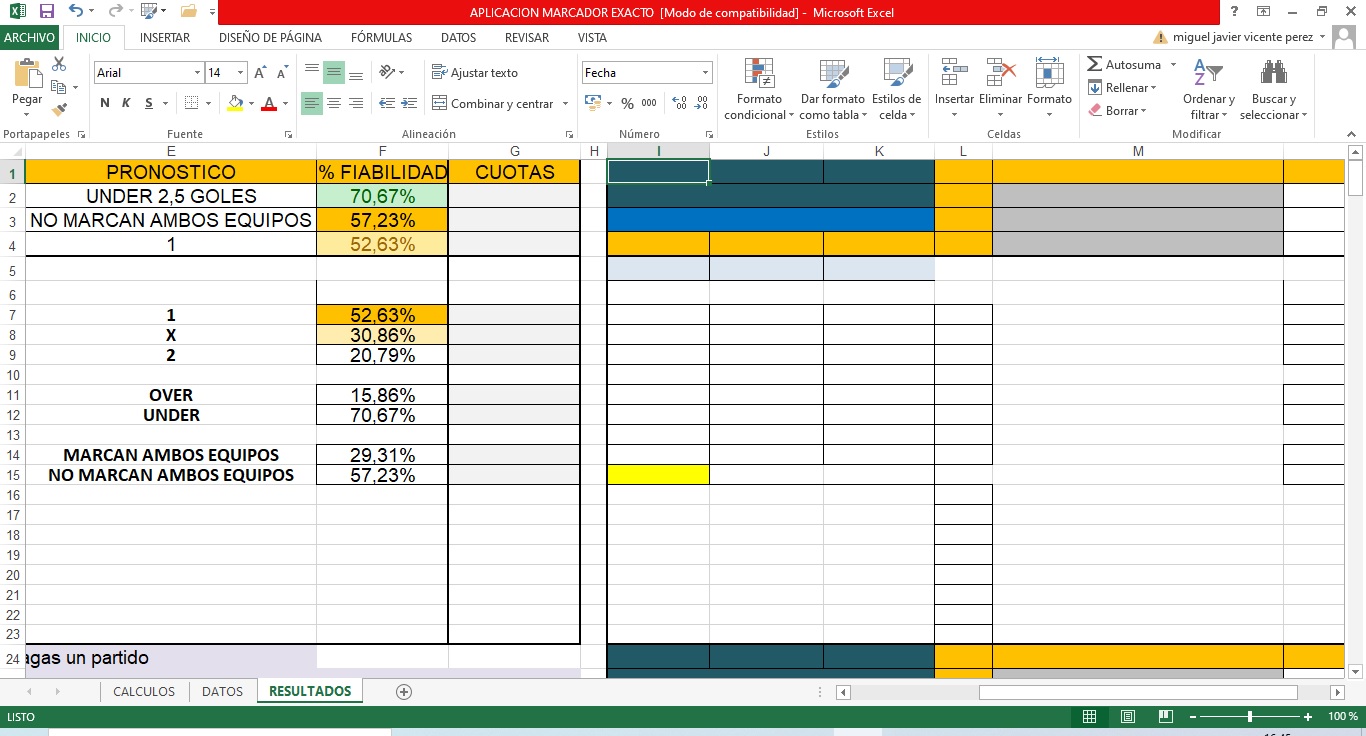The height and width of the screenshot is (736, 1366).
Task: Click the Save icon in quick access toolbar
Action: [x=46, y=12]
